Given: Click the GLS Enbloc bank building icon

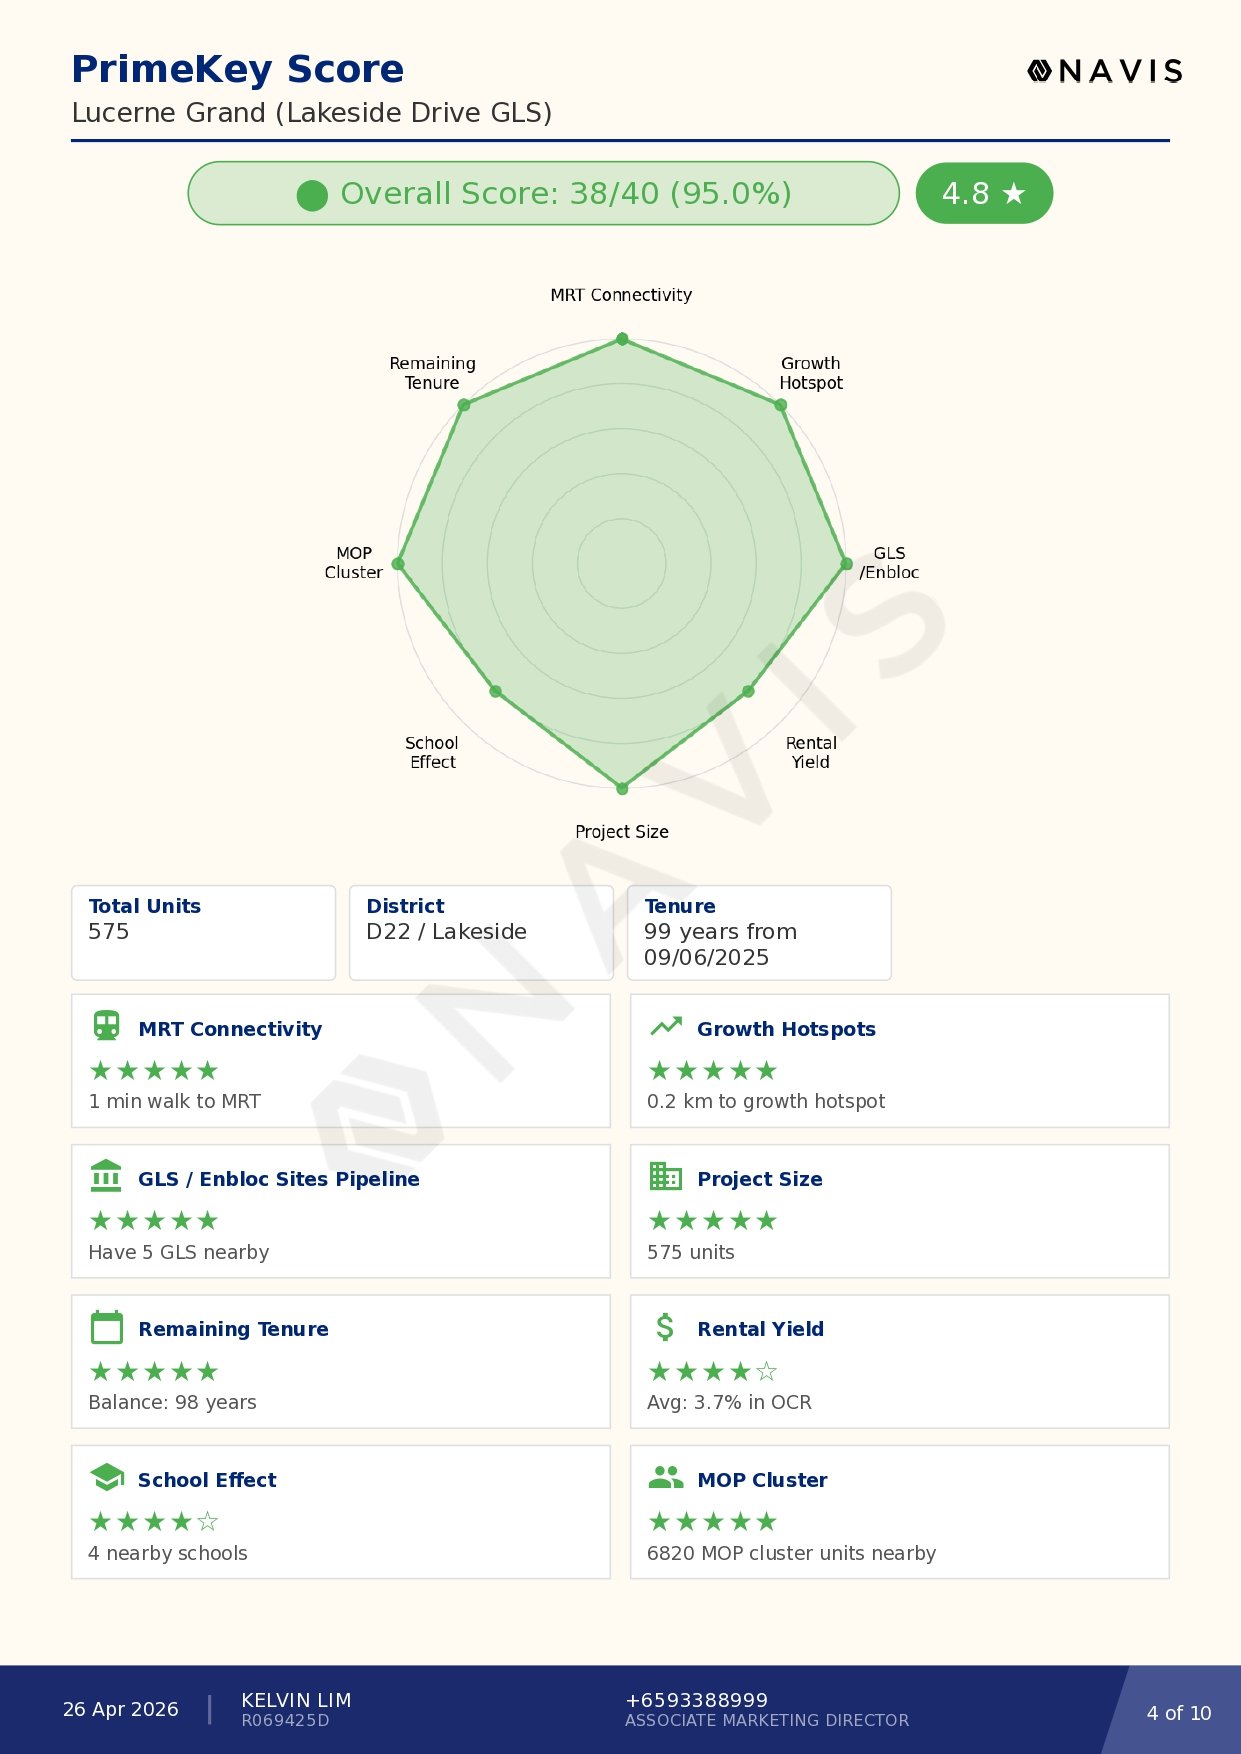Looking at the screenshot, I should click(x=106, y=1177).
